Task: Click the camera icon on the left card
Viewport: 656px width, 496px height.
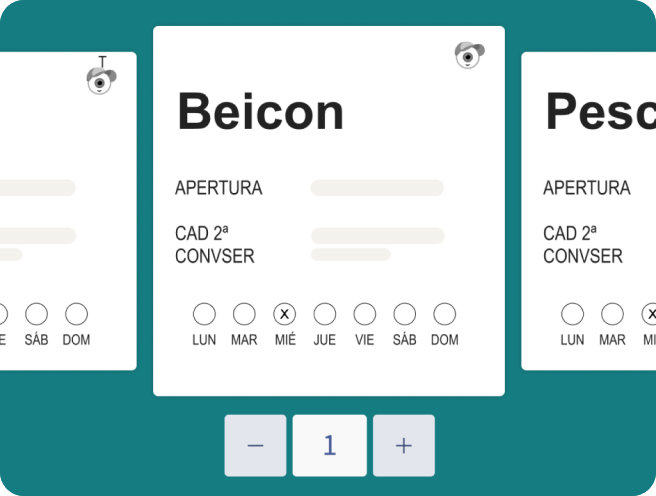Action: pyautogui.click(x=101, y=79)
